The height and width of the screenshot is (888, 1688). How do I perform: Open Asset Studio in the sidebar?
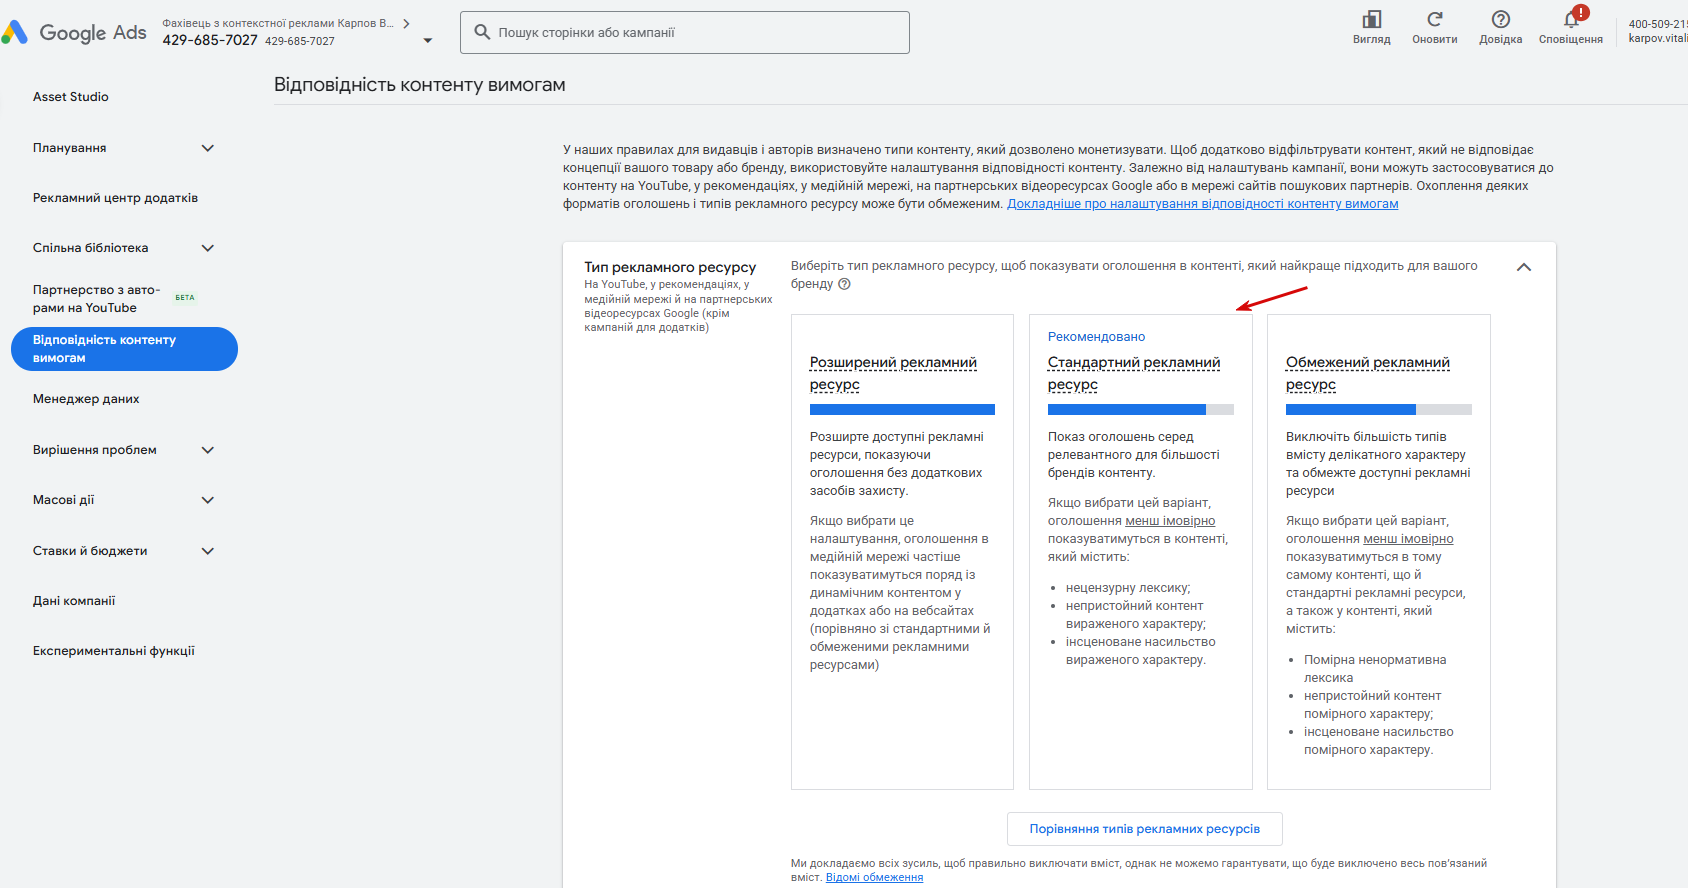pyautogui.click(x=71, y=97)
